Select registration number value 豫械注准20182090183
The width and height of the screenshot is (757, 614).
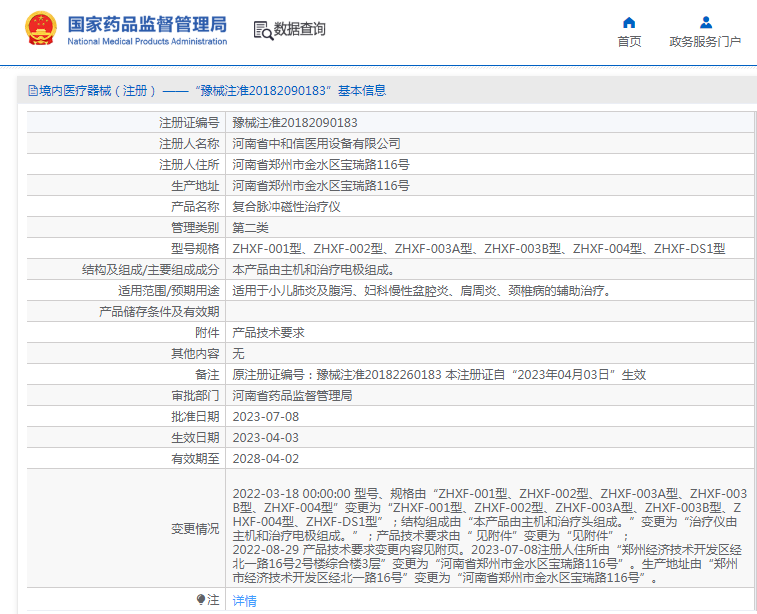tap(295, 123)
